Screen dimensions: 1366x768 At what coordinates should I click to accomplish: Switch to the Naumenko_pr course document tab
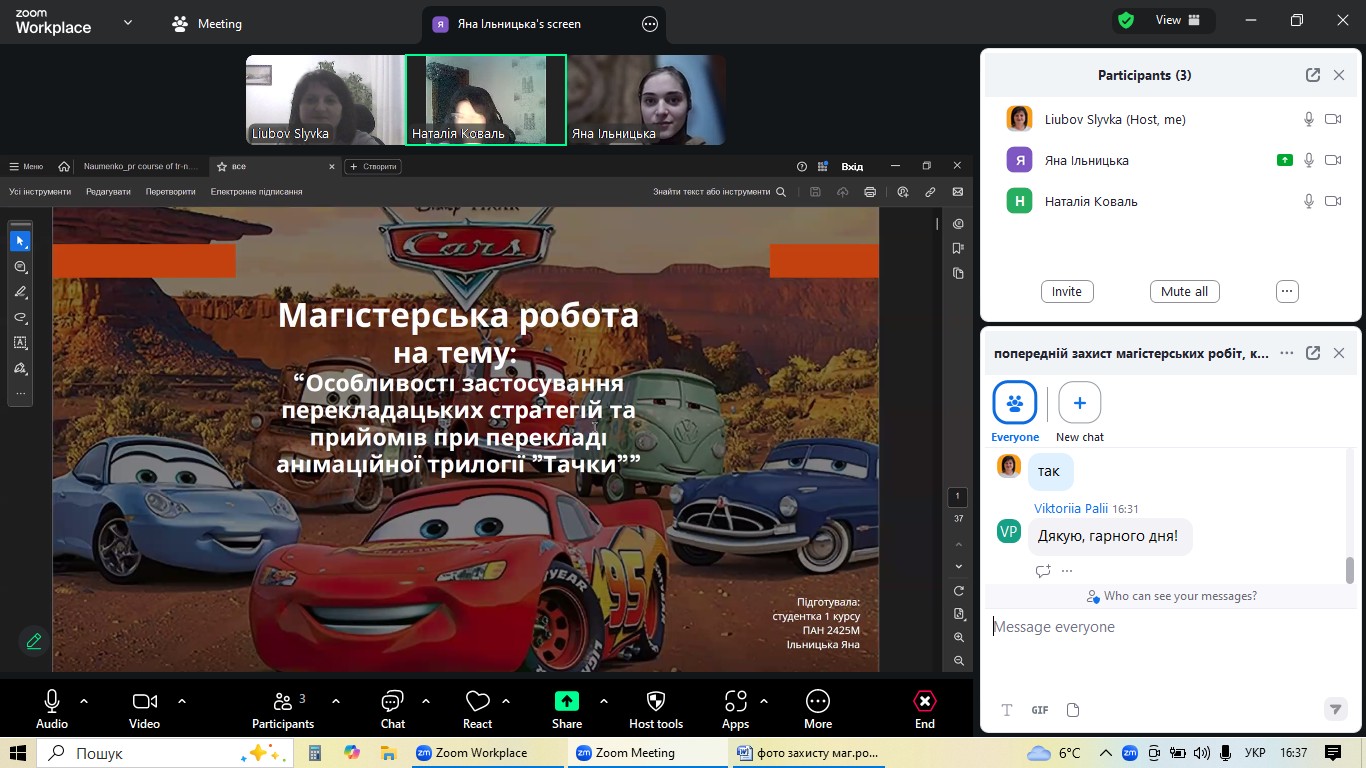click(140, 166)
